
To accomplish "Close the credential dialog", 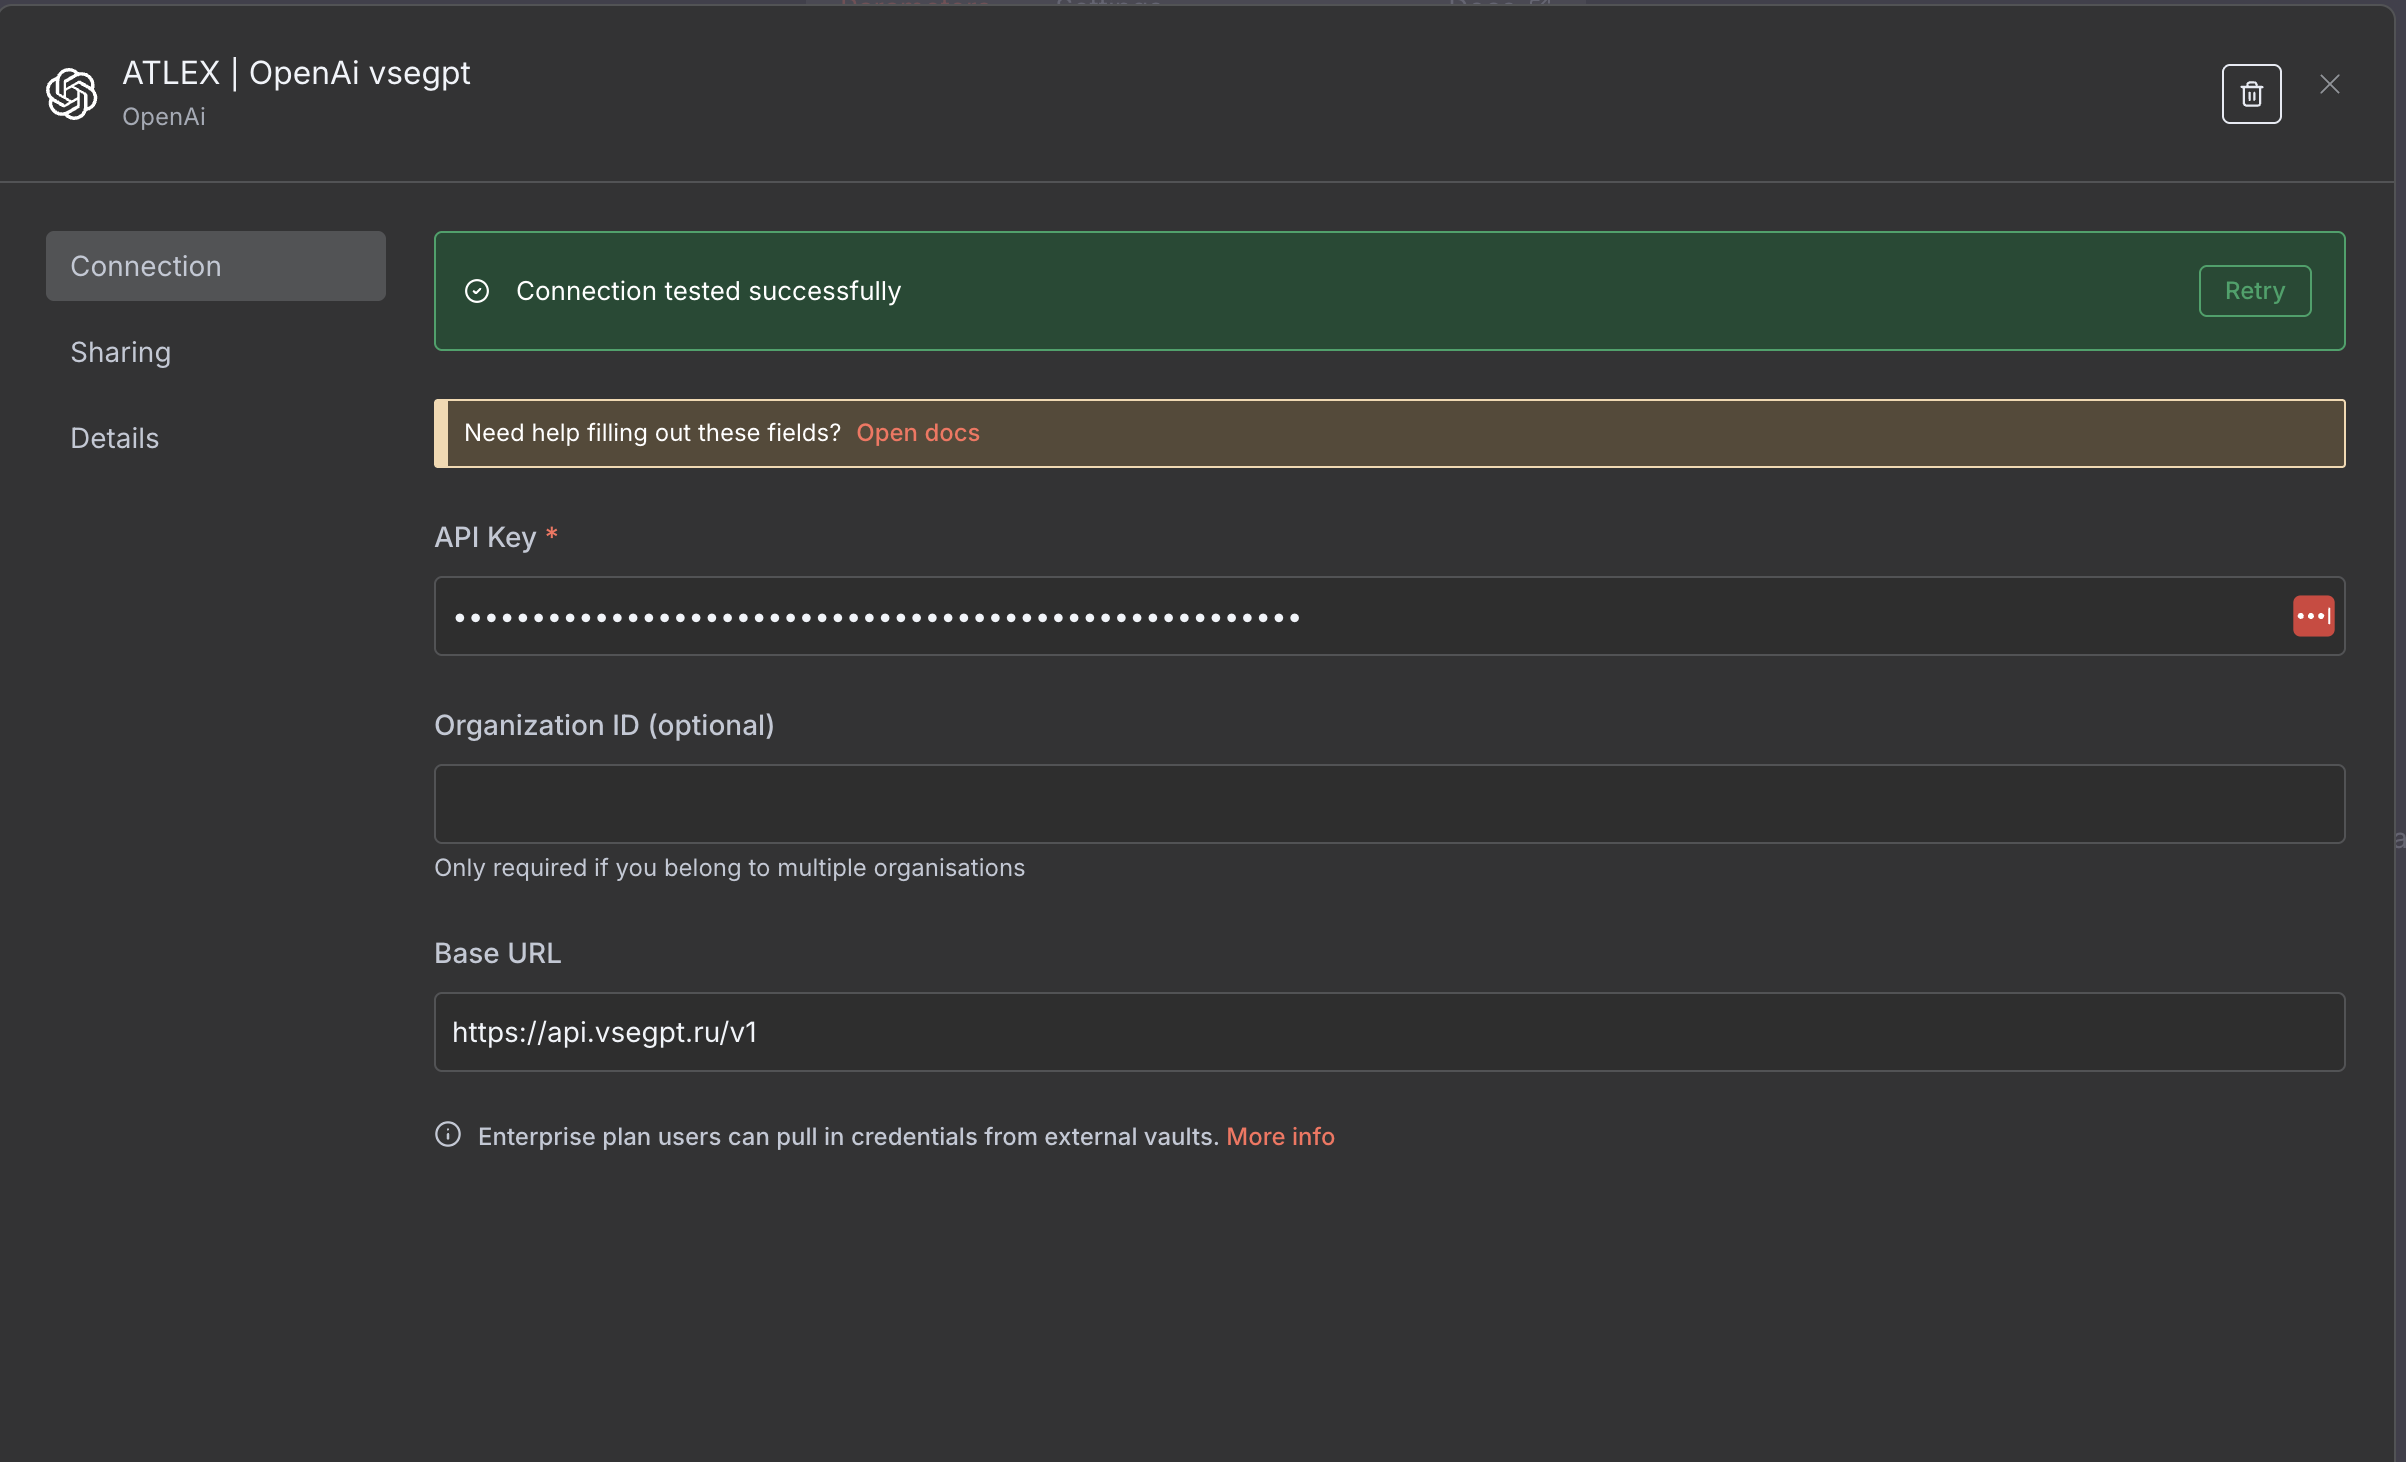I will [2330, 85].
